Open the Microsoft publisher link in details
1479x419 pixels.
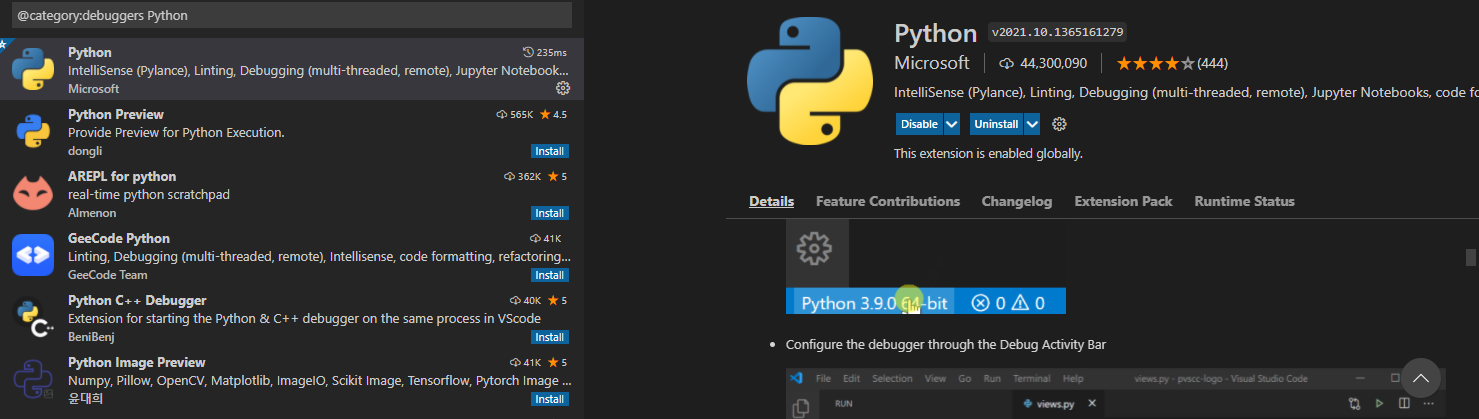point(932,63)
